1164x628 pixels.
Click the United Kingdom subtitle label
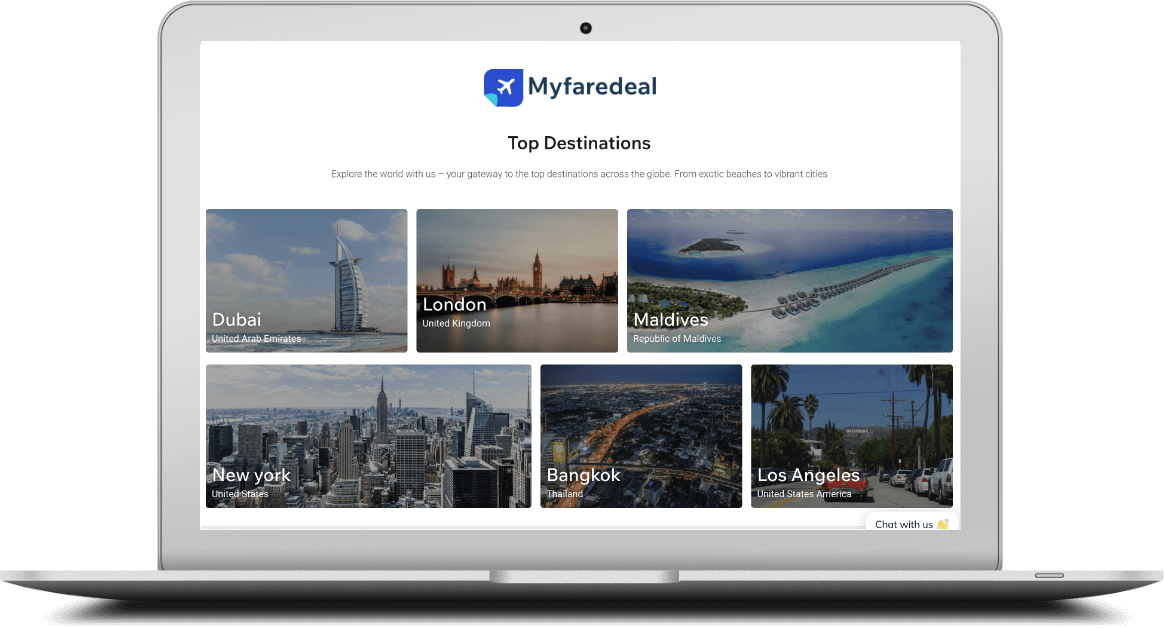[456, 324]
